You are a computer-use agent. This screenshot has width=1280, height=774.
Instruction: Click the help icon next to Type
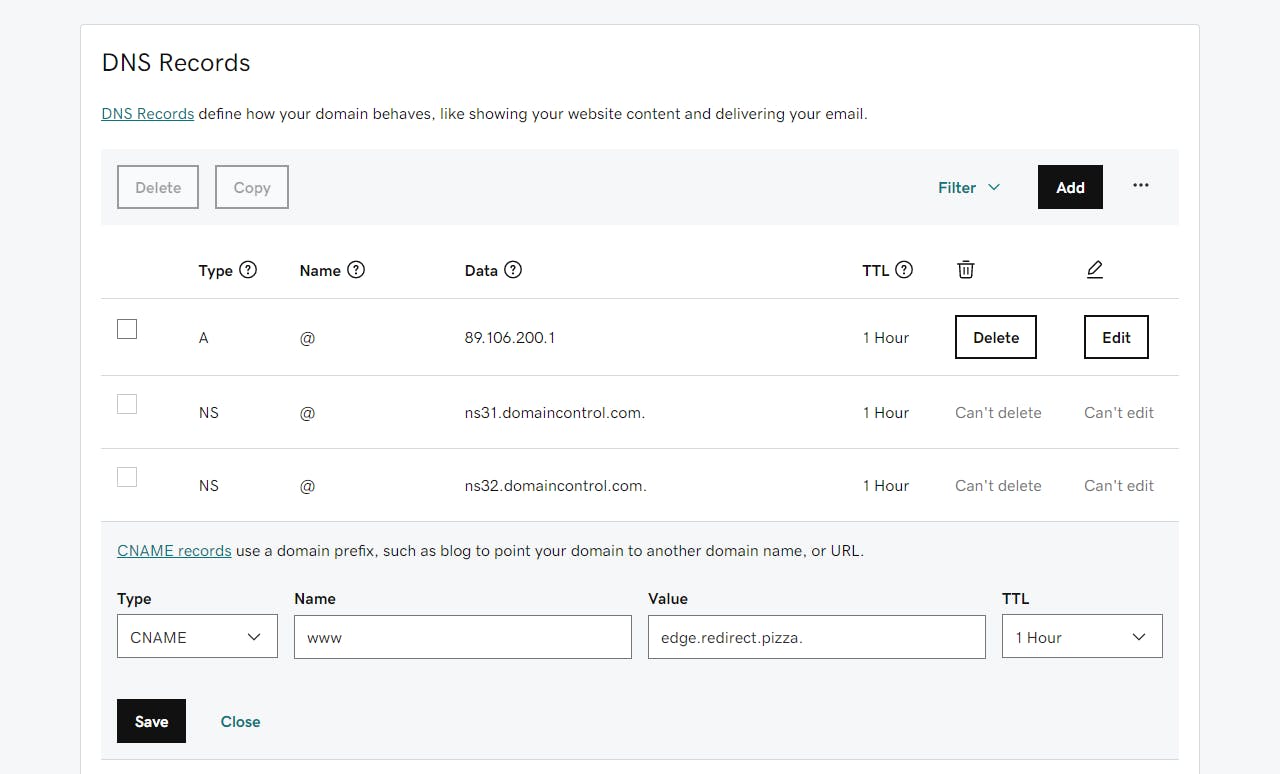tap(248, 270)
